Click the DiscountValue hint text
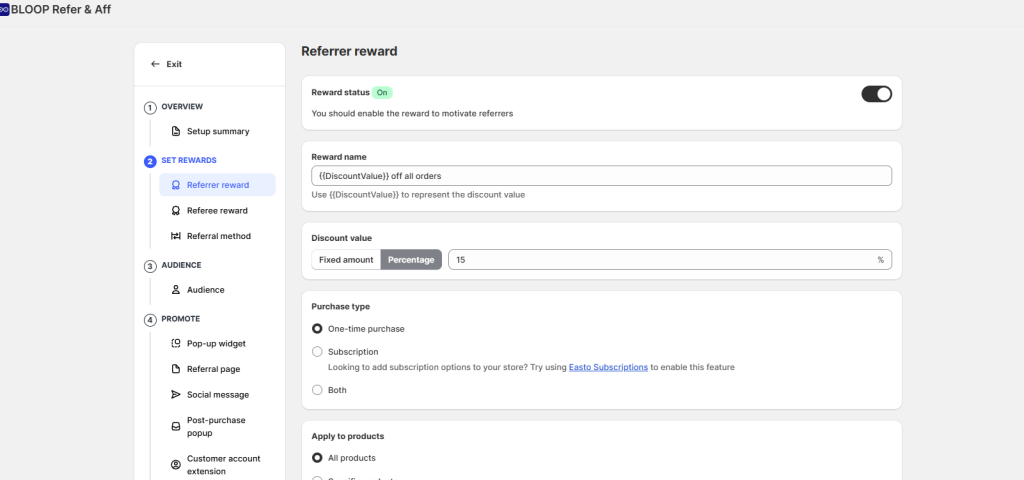Viewport: 1024px width, 480px height. coord(418,195)
